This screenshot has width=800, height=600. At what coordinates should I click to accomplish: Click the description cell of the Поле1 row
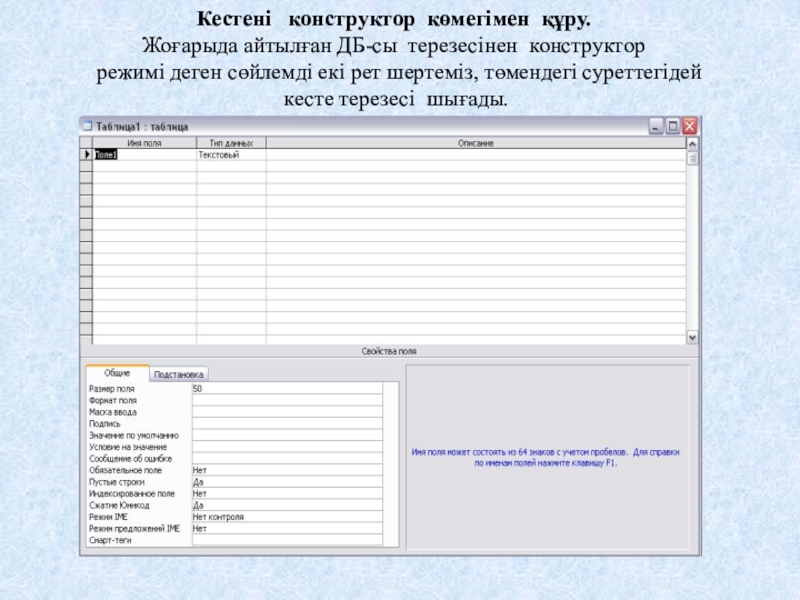click(476, 155)
